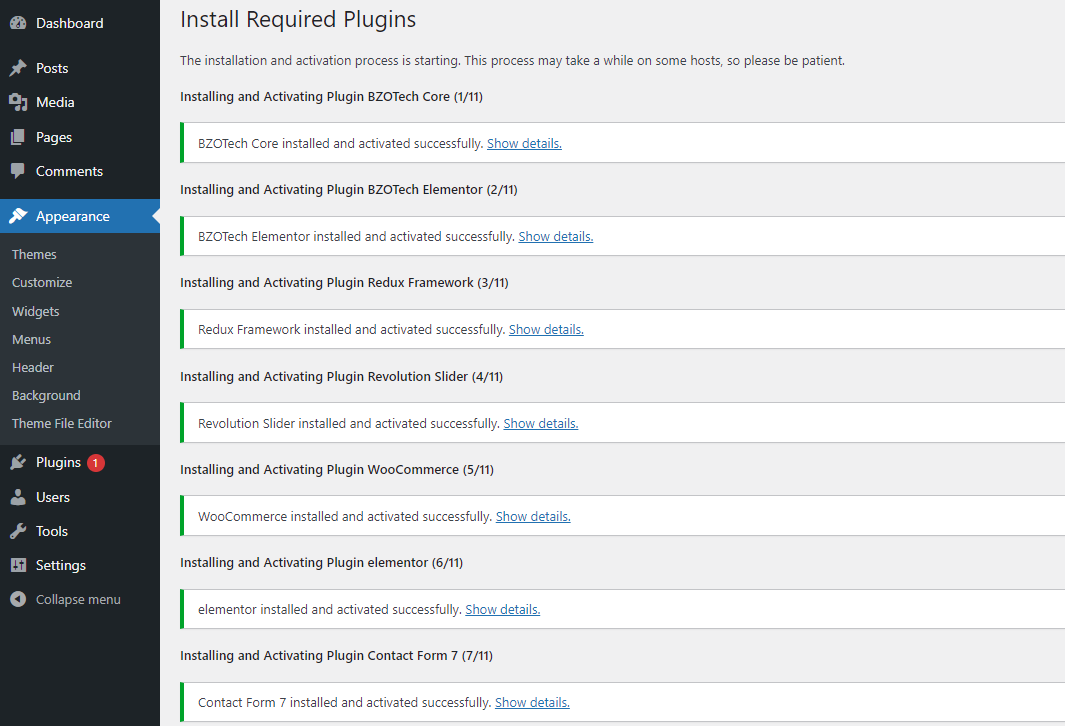Go to Widgets submenu
The width and height of the screenshot is (1065, 726).
[35, 311]
